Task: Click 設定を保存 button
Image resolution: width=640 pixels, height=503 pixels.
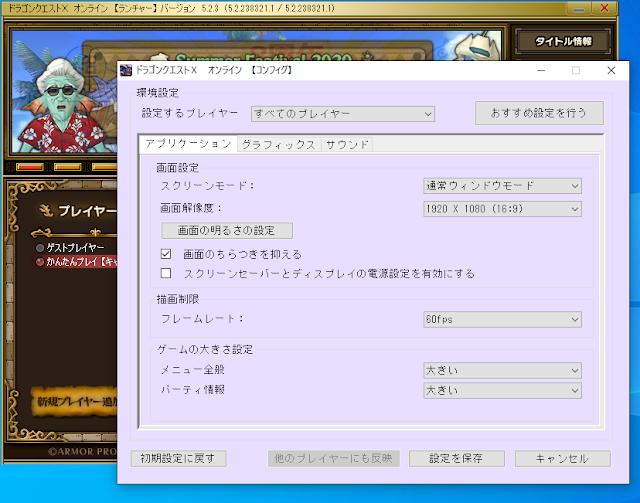Action: click(457, 458)
